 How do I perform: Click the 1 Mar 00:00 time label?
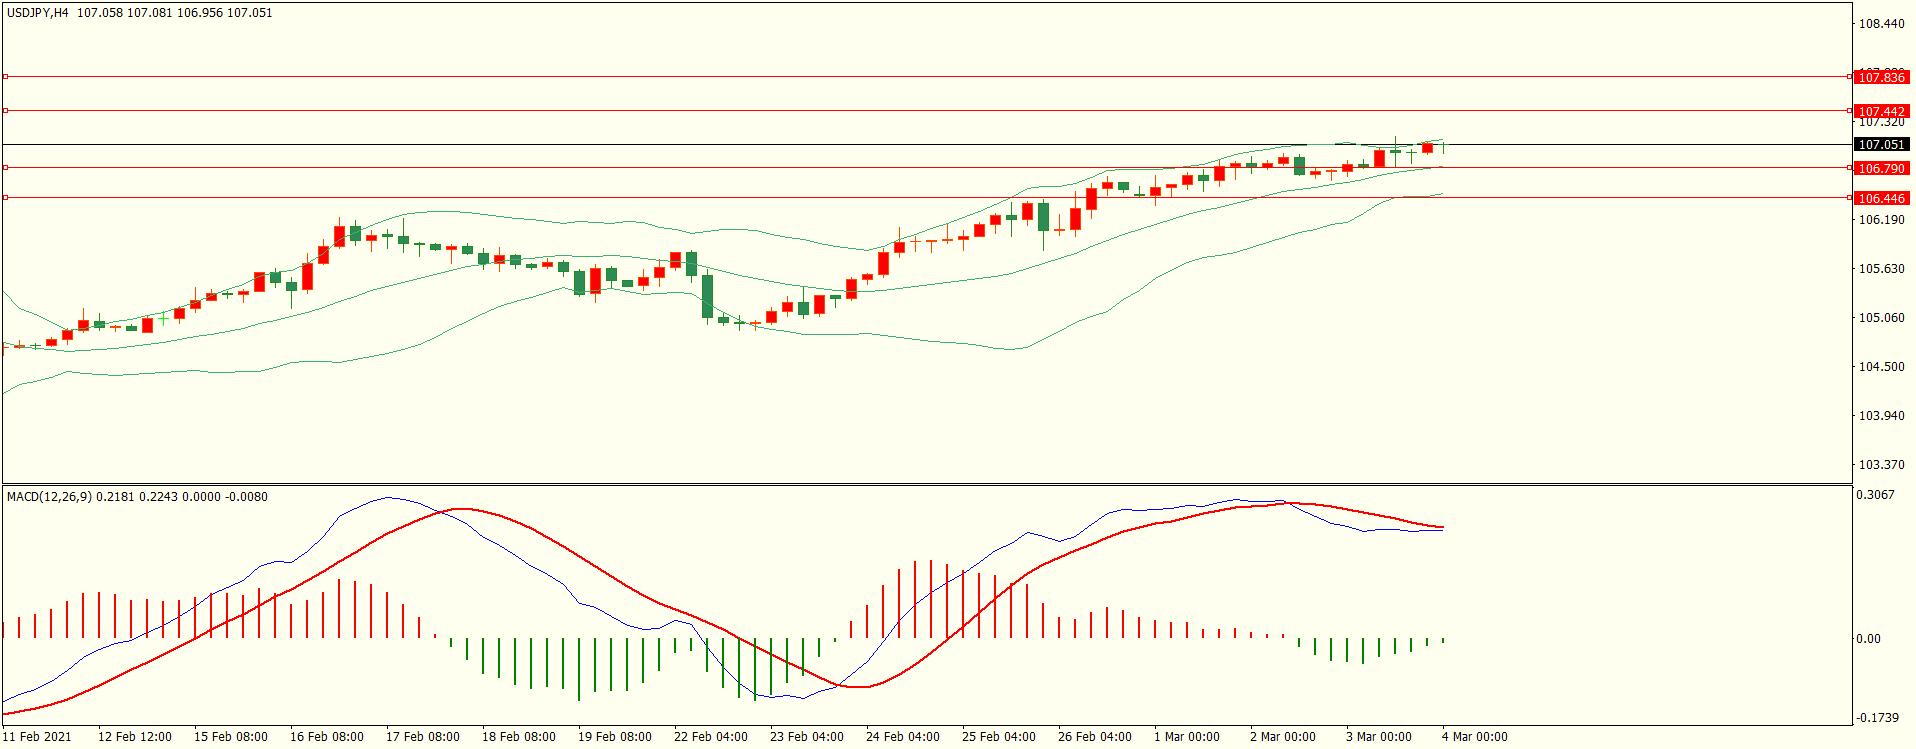(1186, 737)
